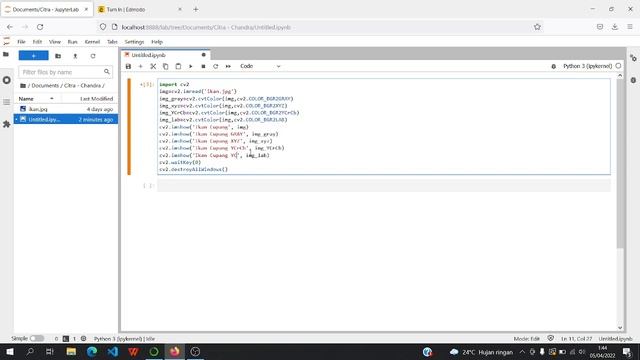Open Visual Studio Code from the taskbar

113,352
